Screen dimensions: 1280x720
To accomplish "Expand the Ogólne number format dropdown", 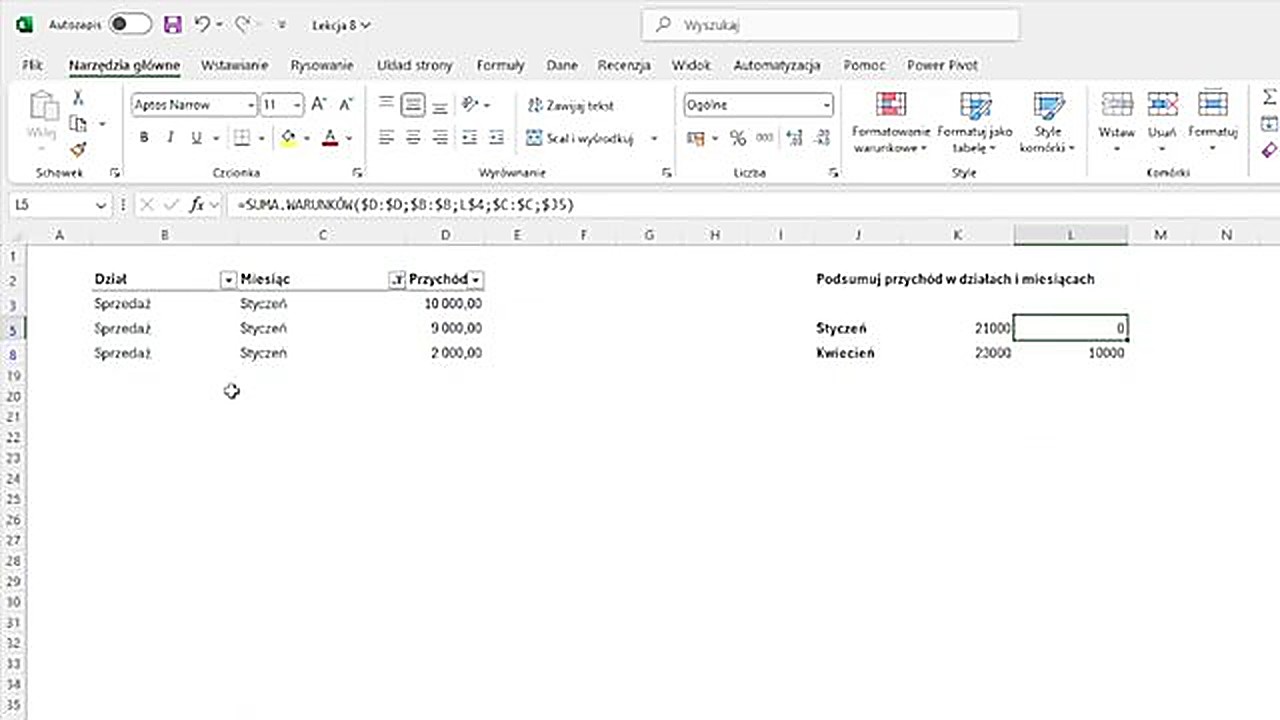I will click(826, 105).
